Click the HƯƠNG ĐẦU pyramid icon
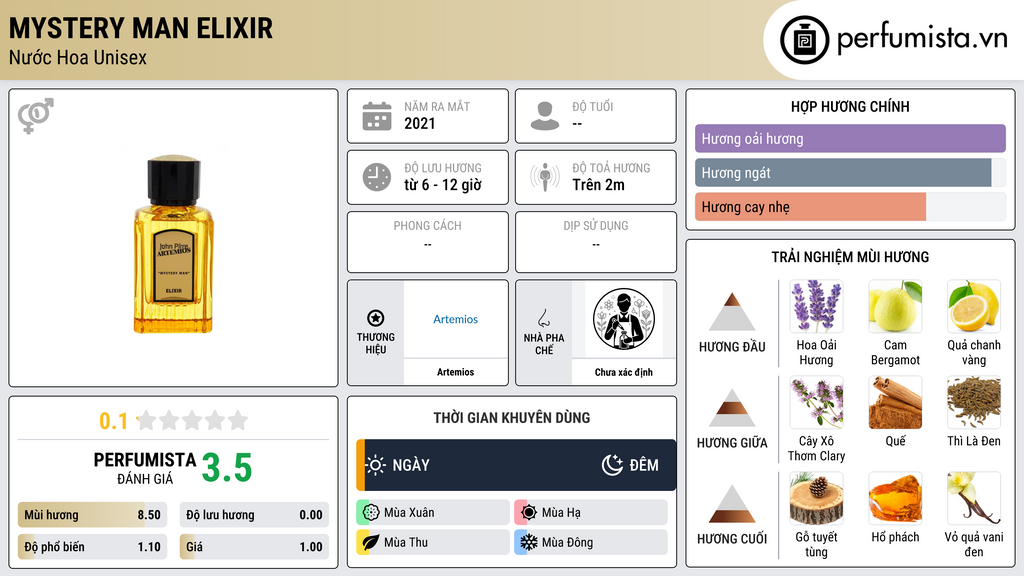Image resolution: width=1024 pixels, height=576 pixels. click(732, 312)
